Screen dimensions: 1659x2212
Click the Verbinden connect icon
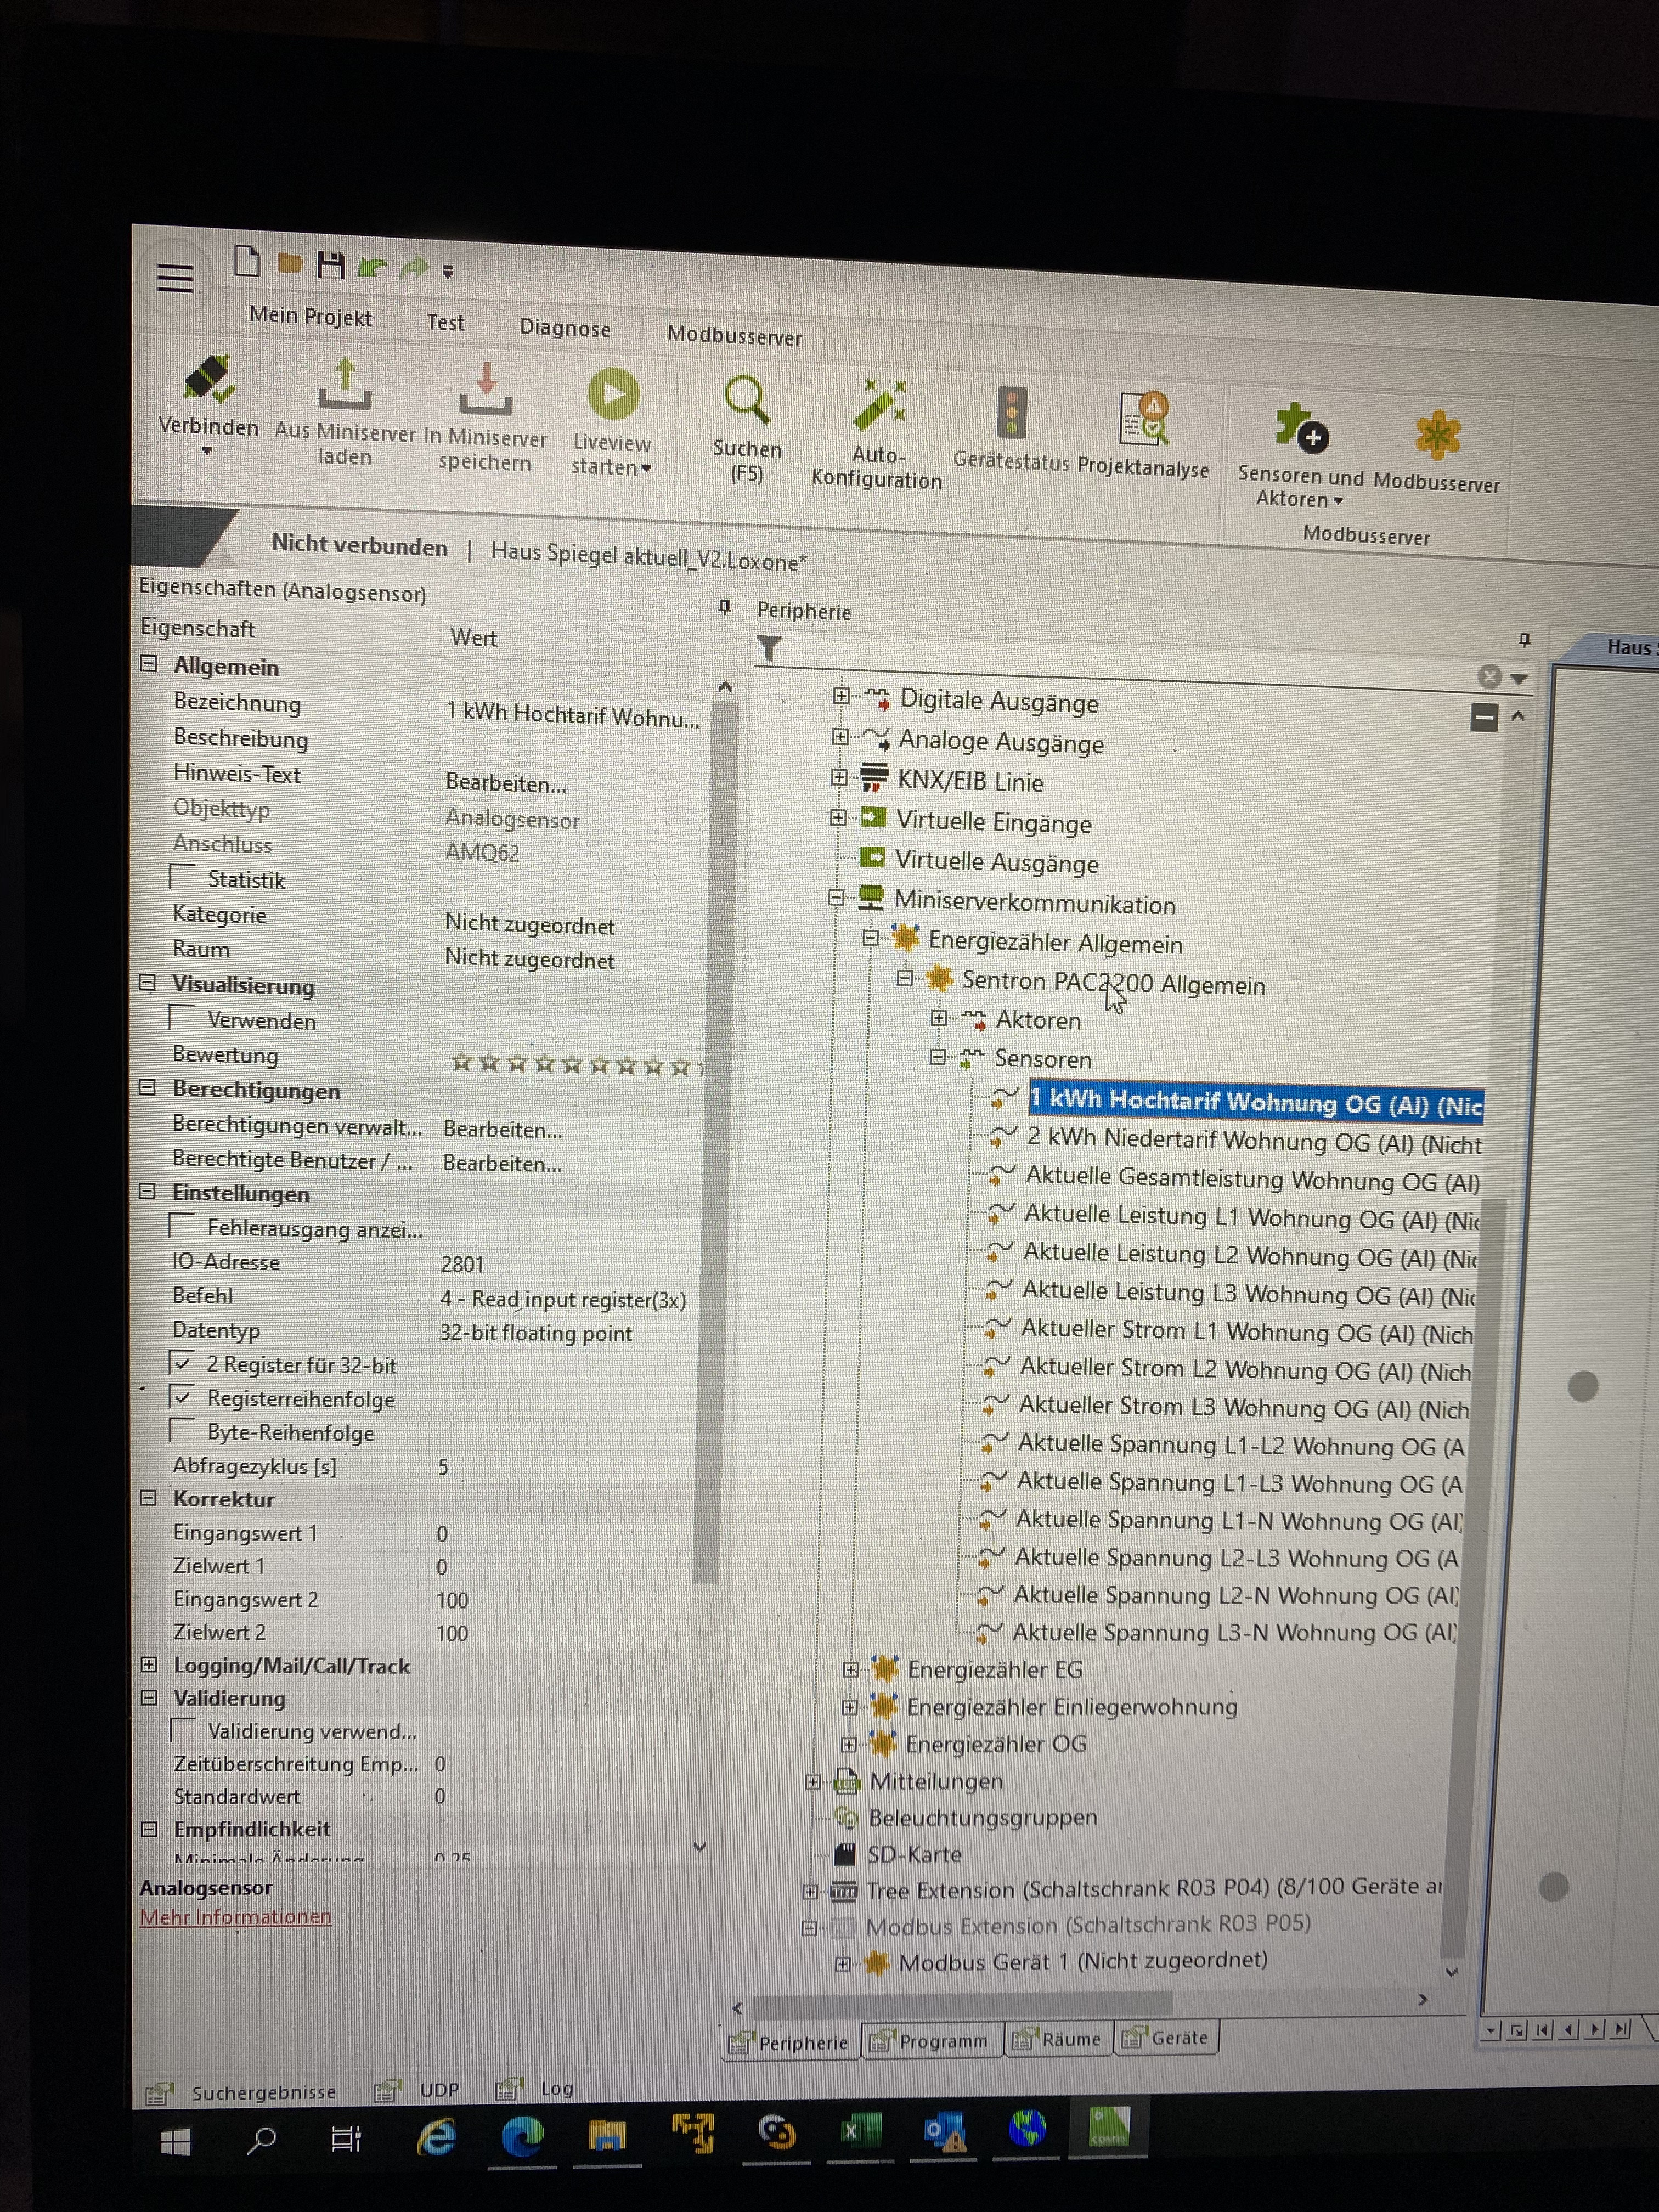[209, 380]
